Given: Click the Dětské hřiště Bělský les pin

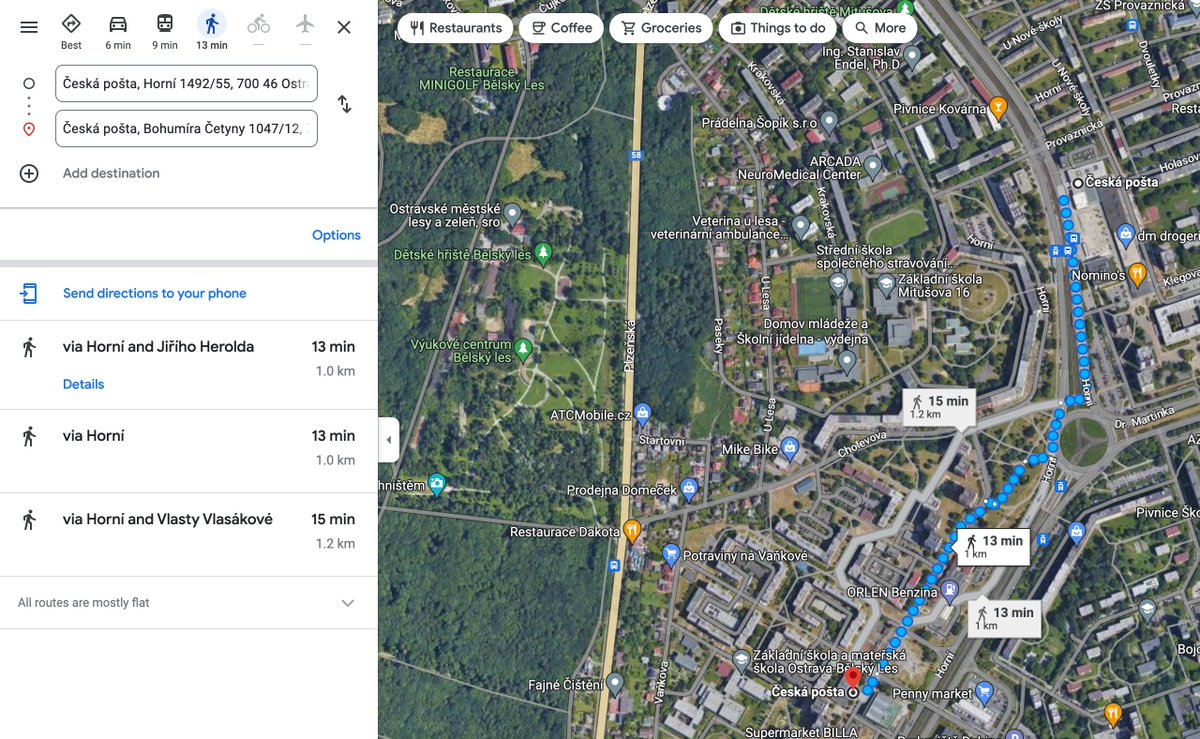Looking at the screenshot, I should point(543,254).
